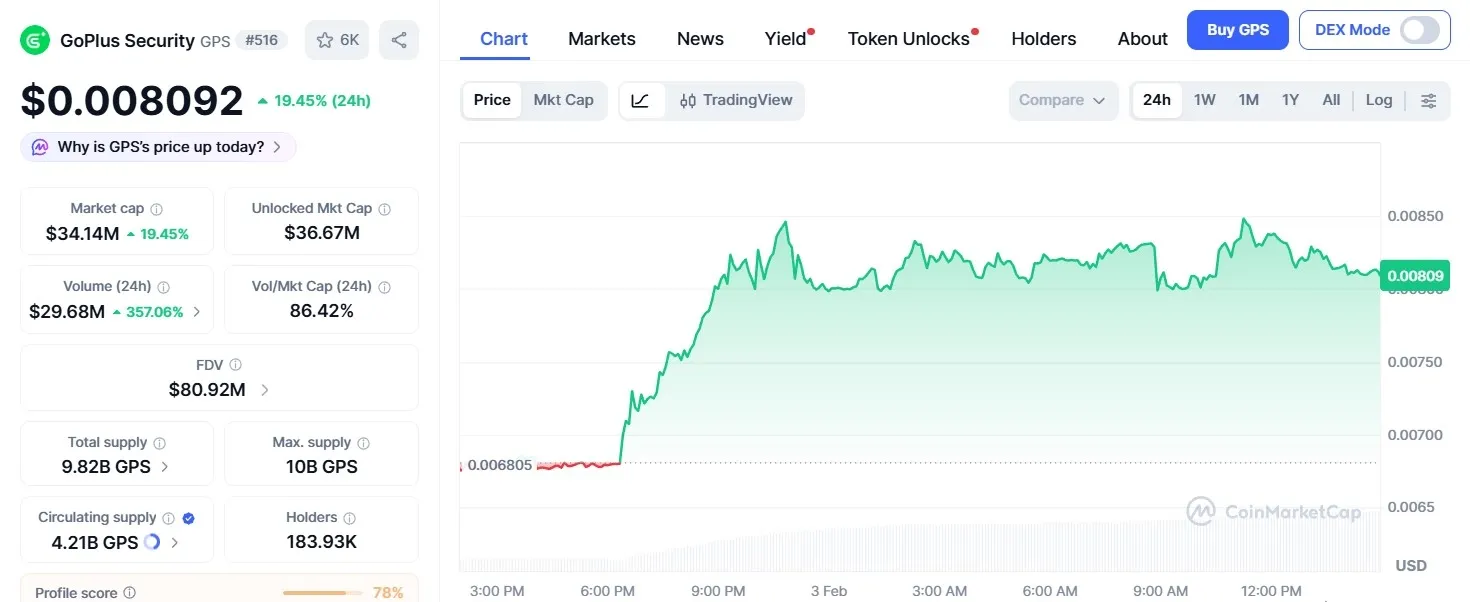Click the Buy GPS button
The image size is (1470, 602).
[1237, 30]
